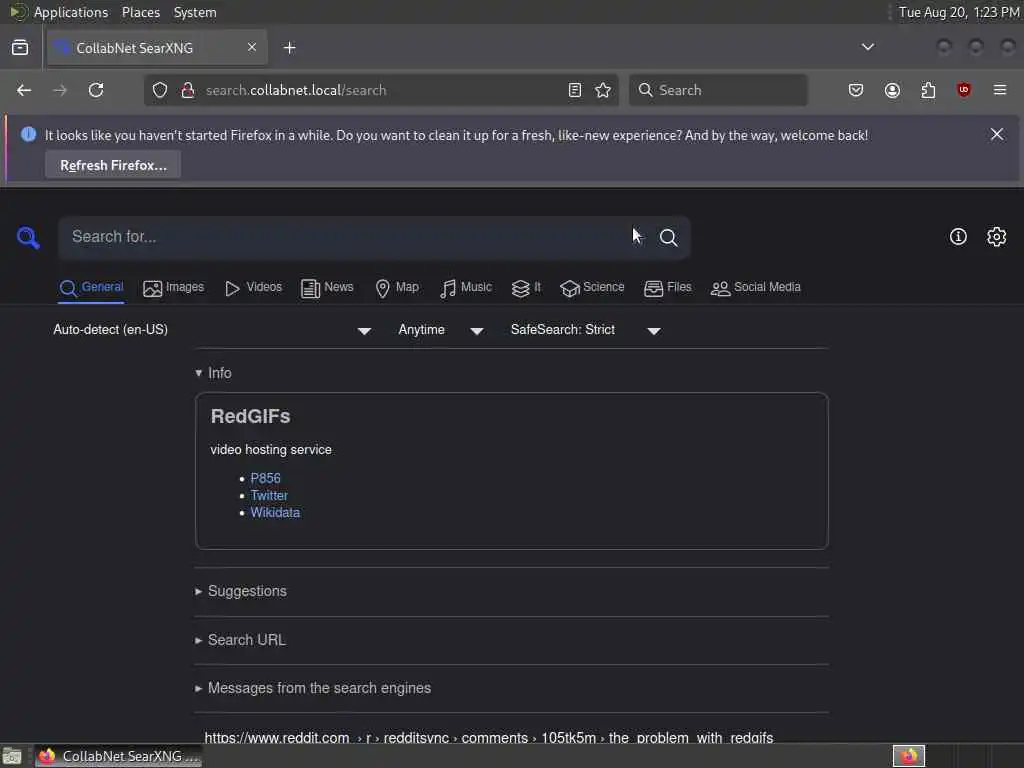Viewport: 1024px width, 768px height.
Task: Open the About info icon
Action: pyautogui.click(x=958, y=236)
